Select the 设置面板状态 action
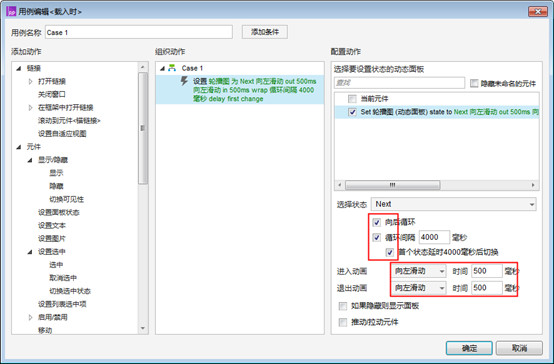 click(x=59, y=212)
